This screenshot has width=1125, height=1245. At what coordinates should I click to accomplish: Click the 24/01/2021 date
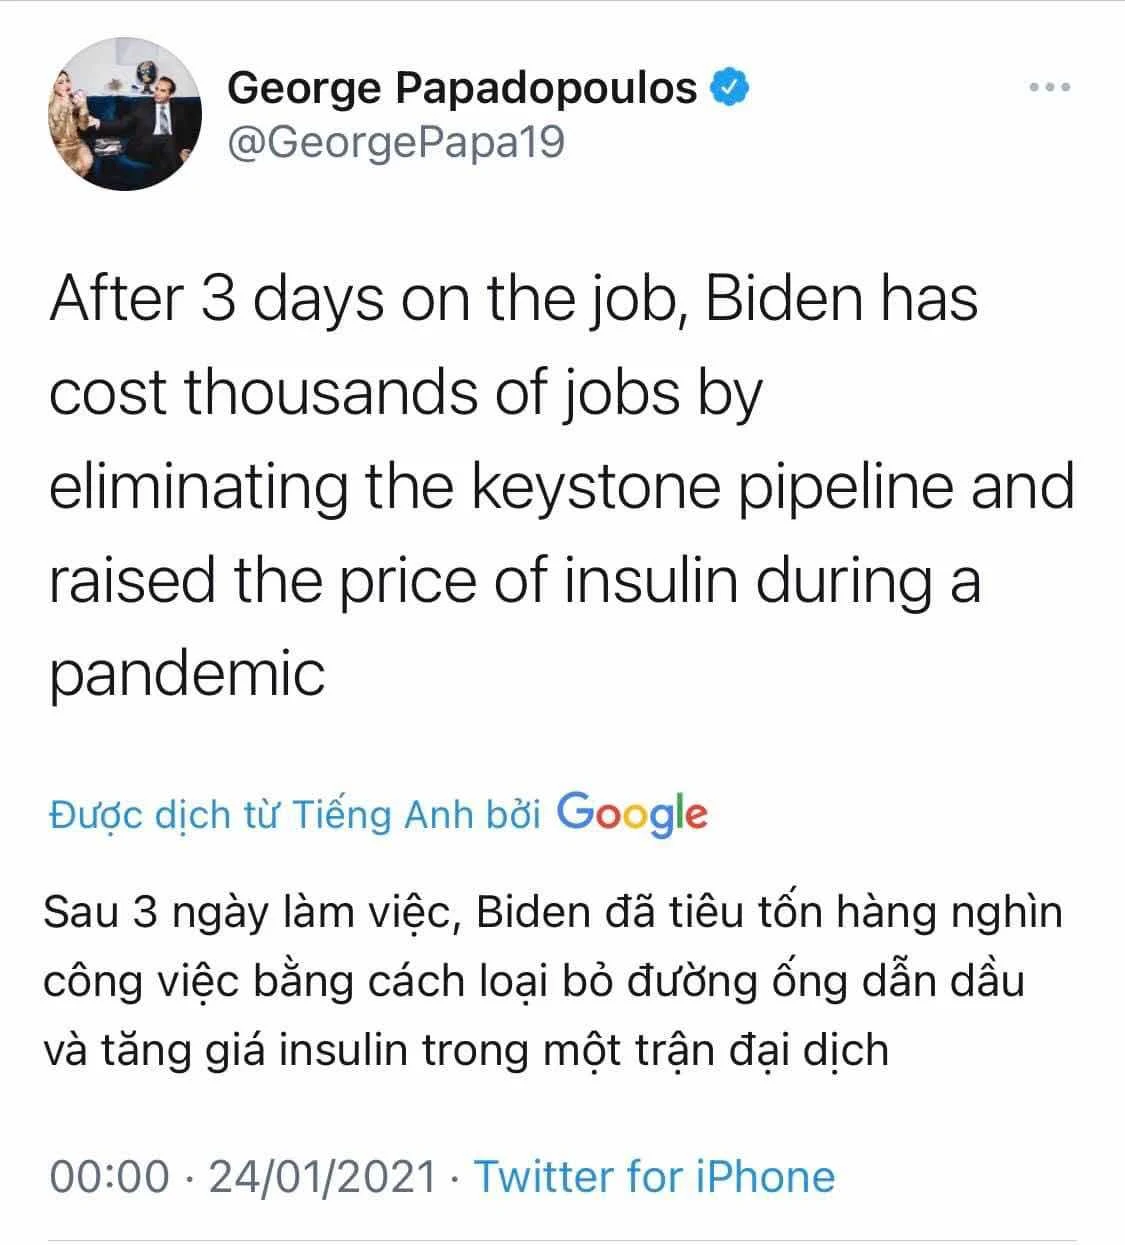point(321,1176)
